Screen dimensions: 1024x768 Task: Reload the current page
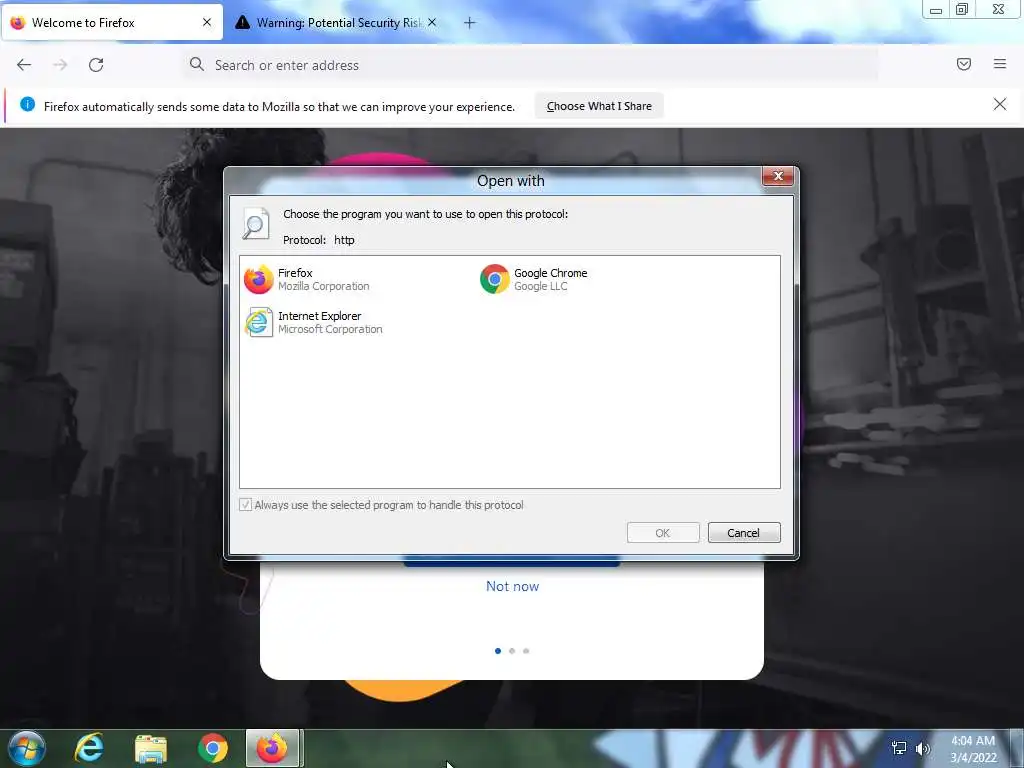[x=96, y=65]
